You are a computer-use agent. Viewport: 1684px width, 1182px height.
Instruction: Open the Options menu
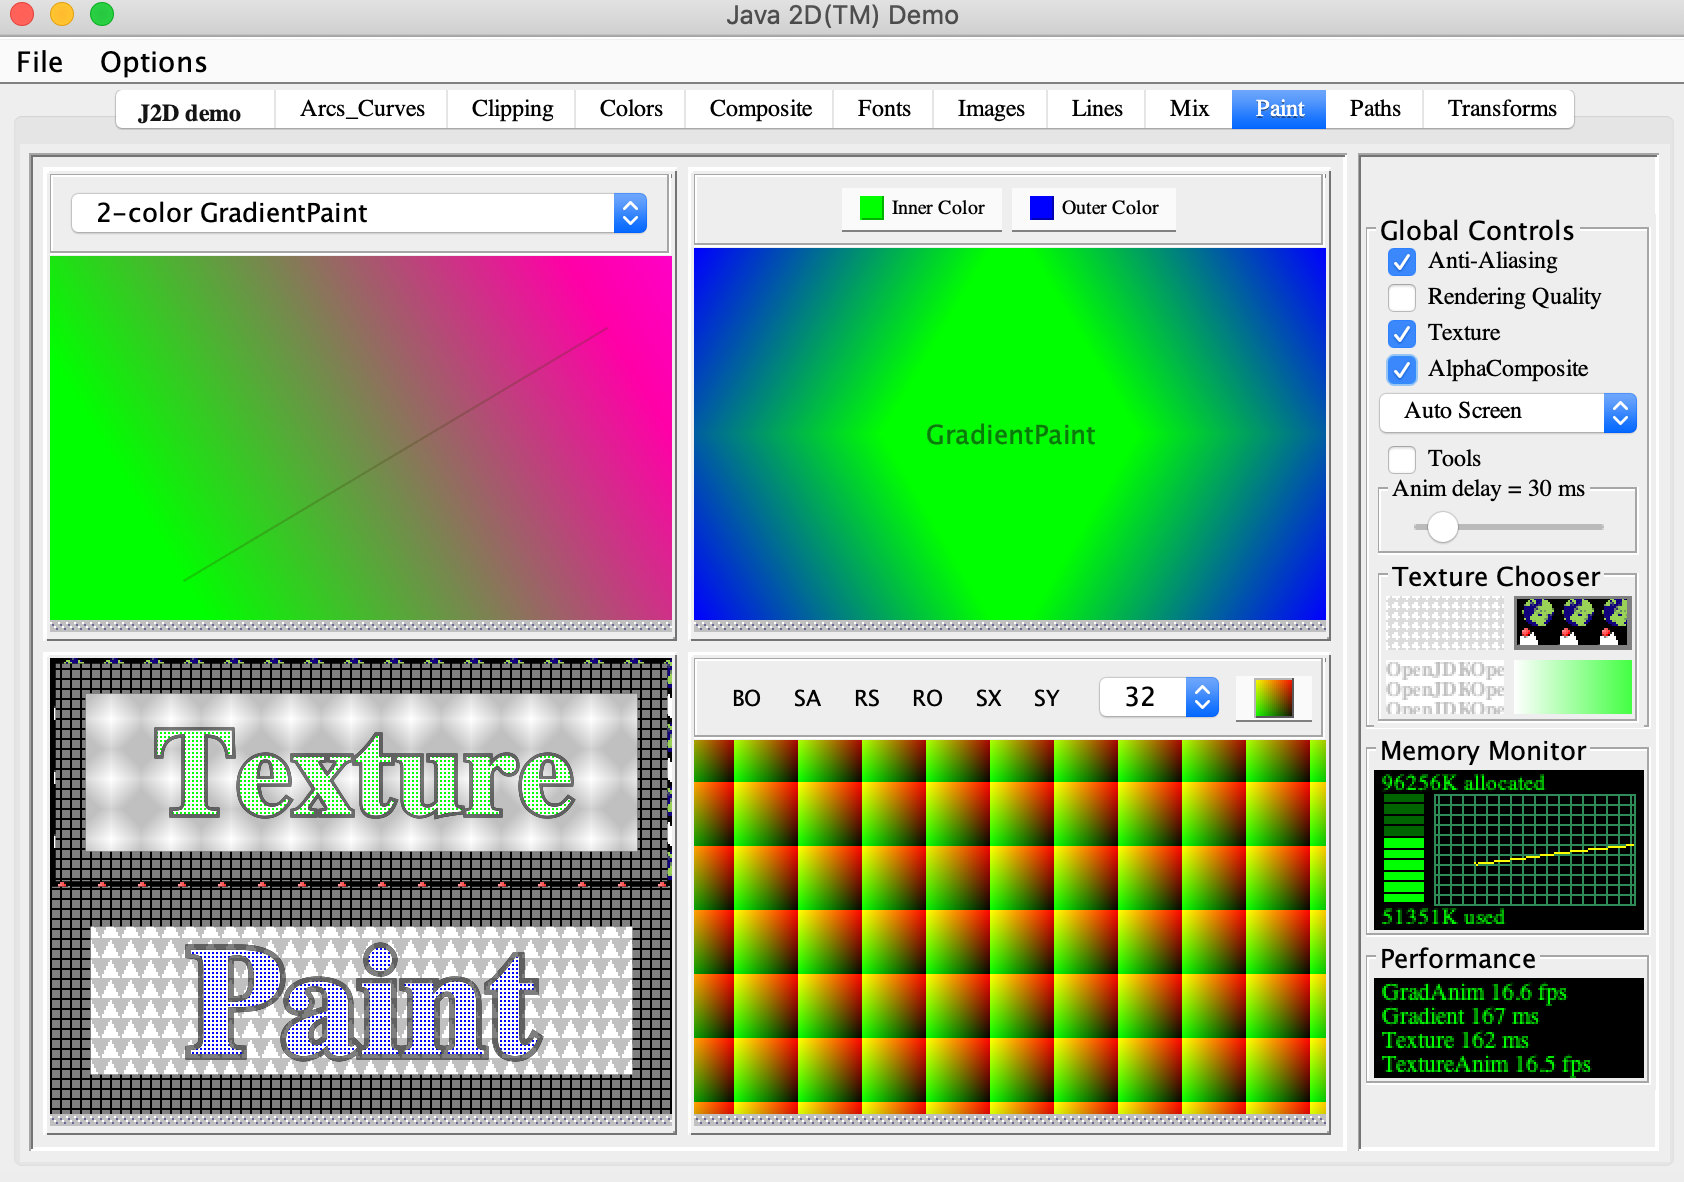[153, 62]
